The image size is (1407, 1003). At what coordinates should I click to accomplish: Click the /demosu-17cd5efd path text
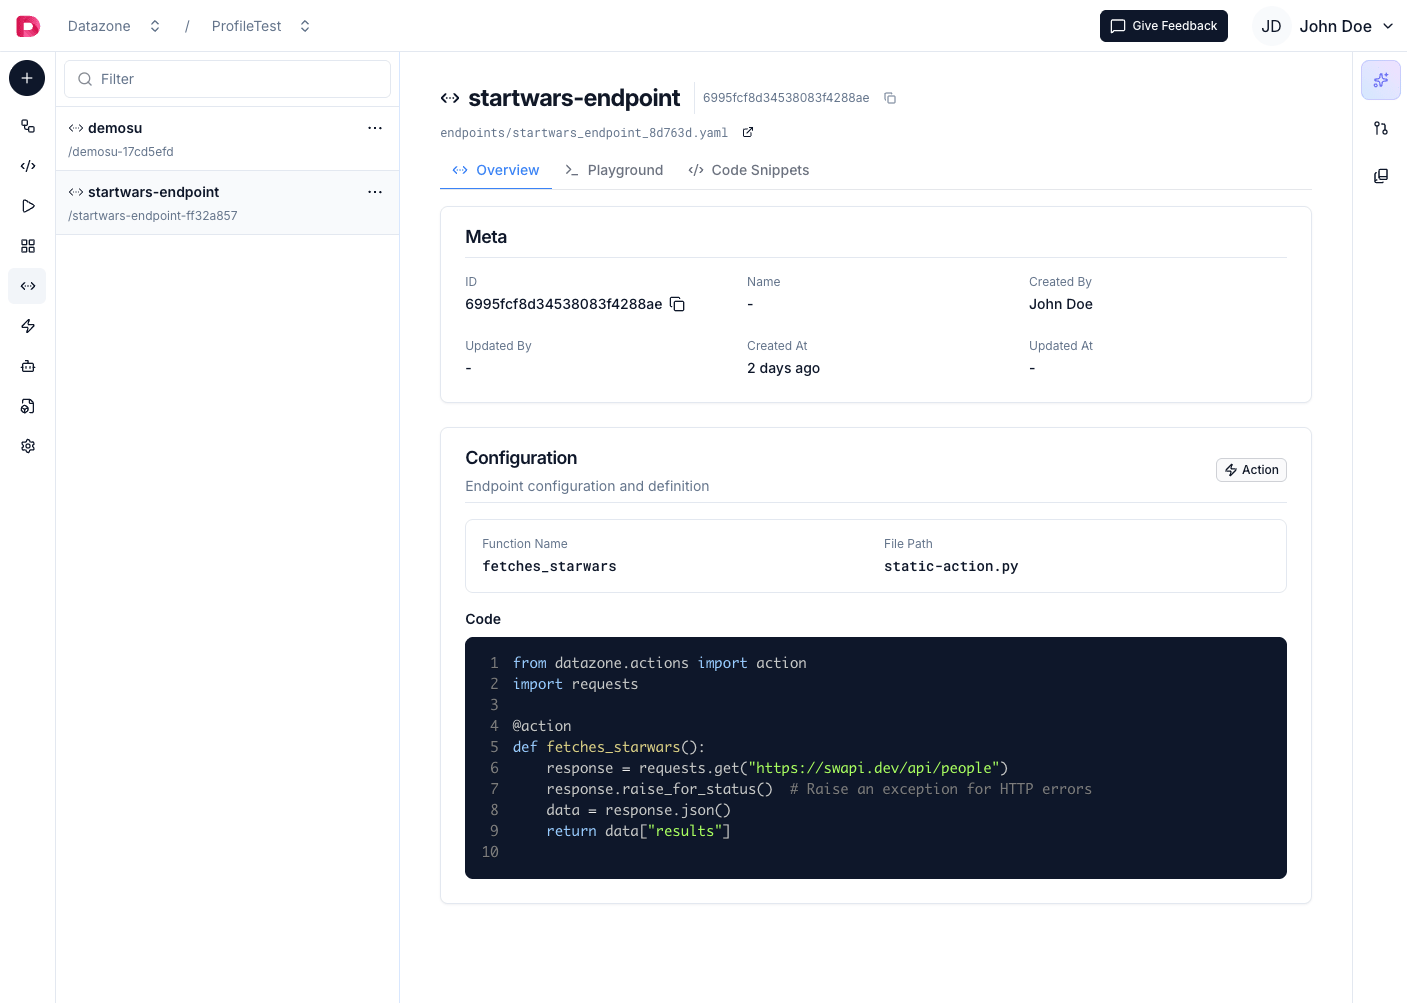click(x=121, y=152)
